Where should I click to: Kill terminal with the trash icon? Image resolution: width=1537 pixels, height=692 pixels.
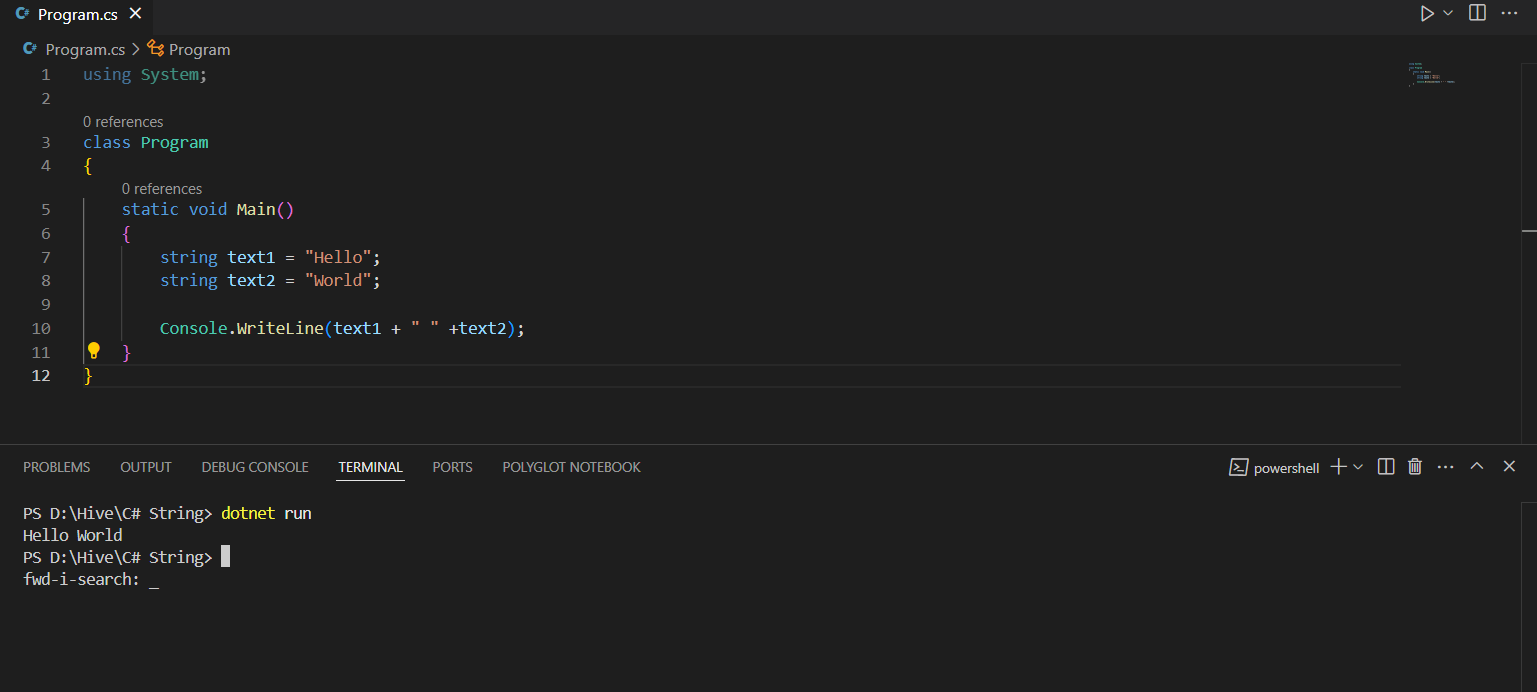click(x=1415, y=467)
